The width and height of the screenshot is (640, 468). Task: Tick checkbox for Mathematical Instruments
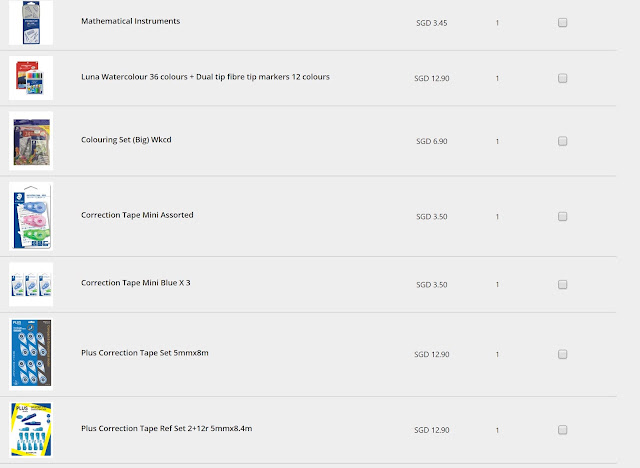point(562,22)
